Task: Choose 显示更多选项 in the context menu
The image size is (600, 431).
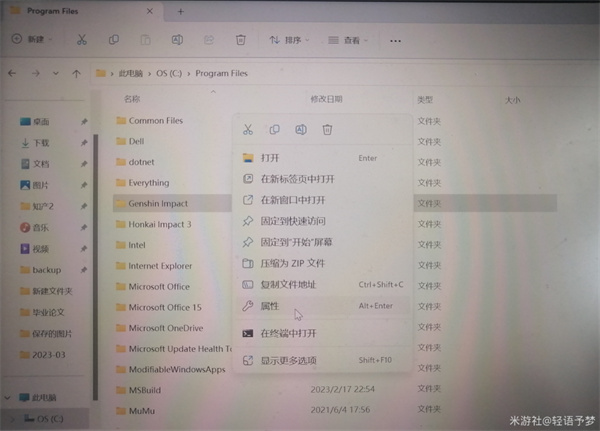Action: [x=322, y=360]
